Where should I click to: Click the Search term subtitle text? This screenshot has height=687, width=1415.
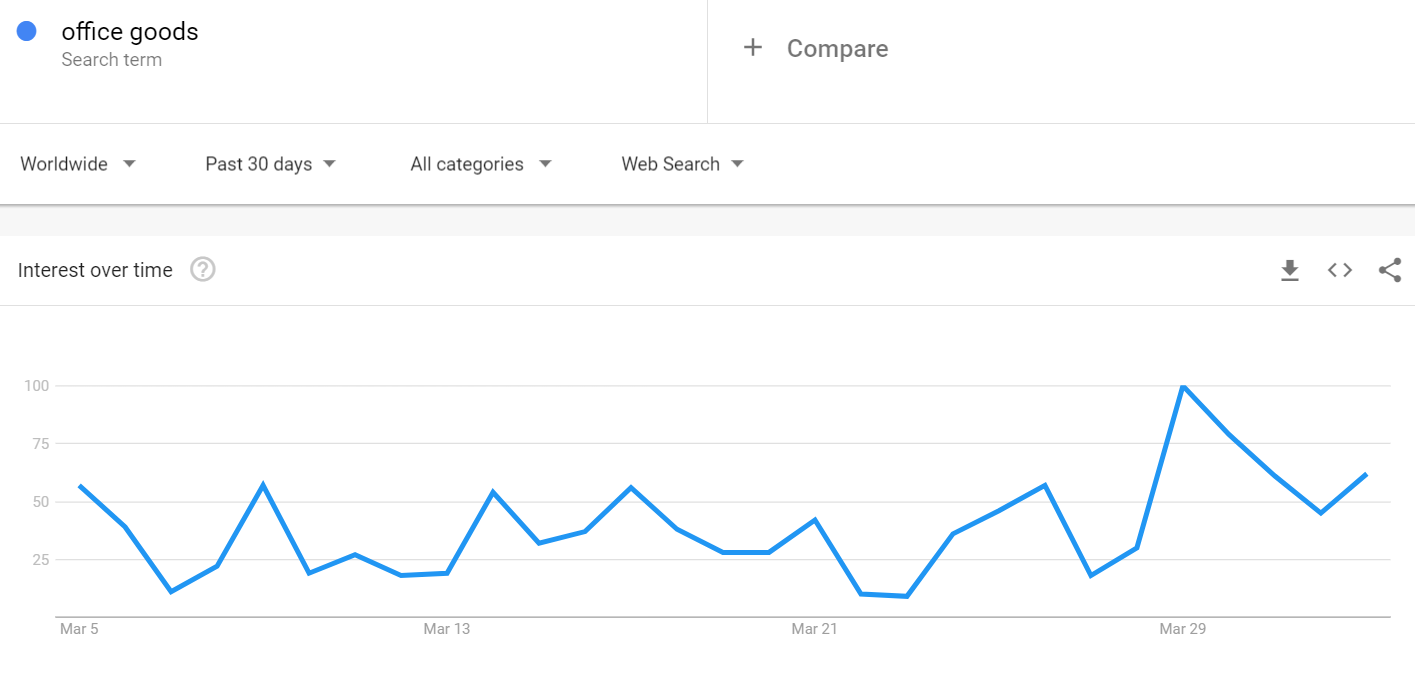111,60
